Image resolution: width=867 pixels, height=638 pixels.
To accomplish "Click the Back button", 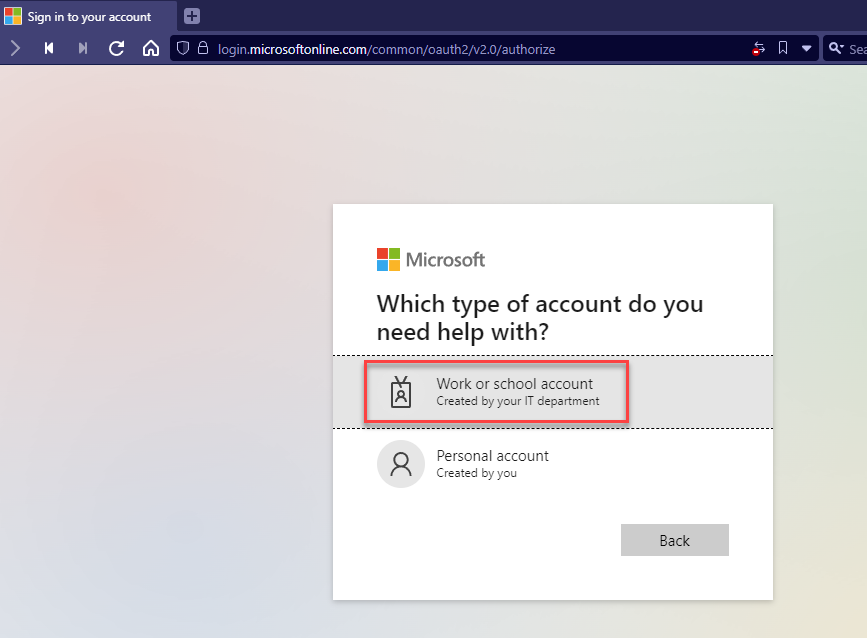I will pos(675,540).
